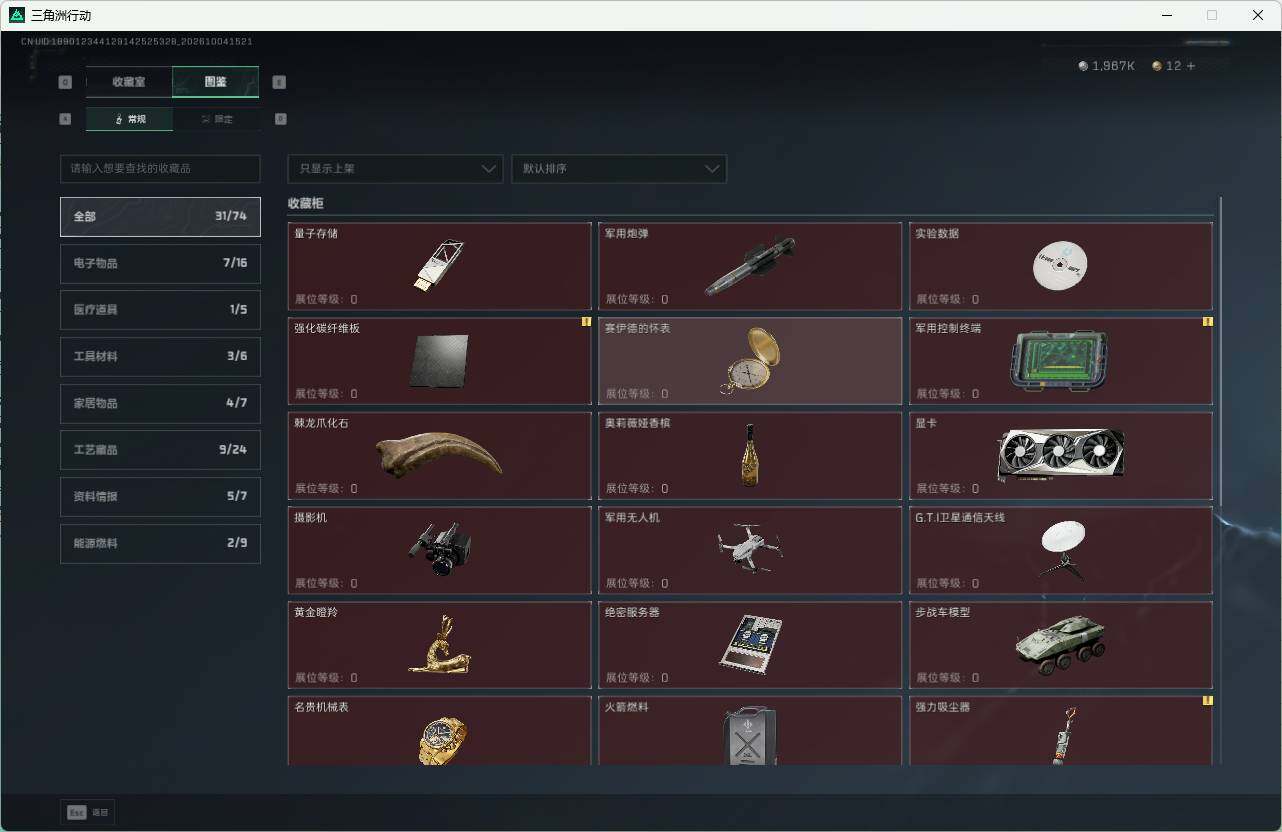
Task: Switch to the 图鉴 tab
Action: pyautogui.click(x=216, y=82)
